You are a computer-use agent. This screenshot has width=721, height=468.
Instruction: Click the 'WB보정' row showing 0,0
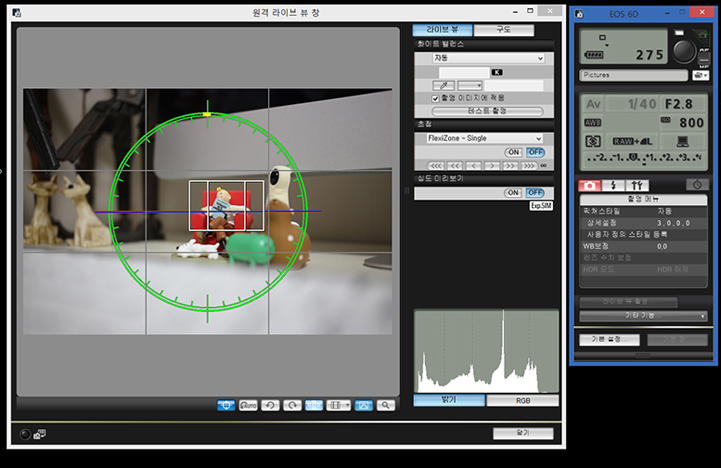coord(643,246)
